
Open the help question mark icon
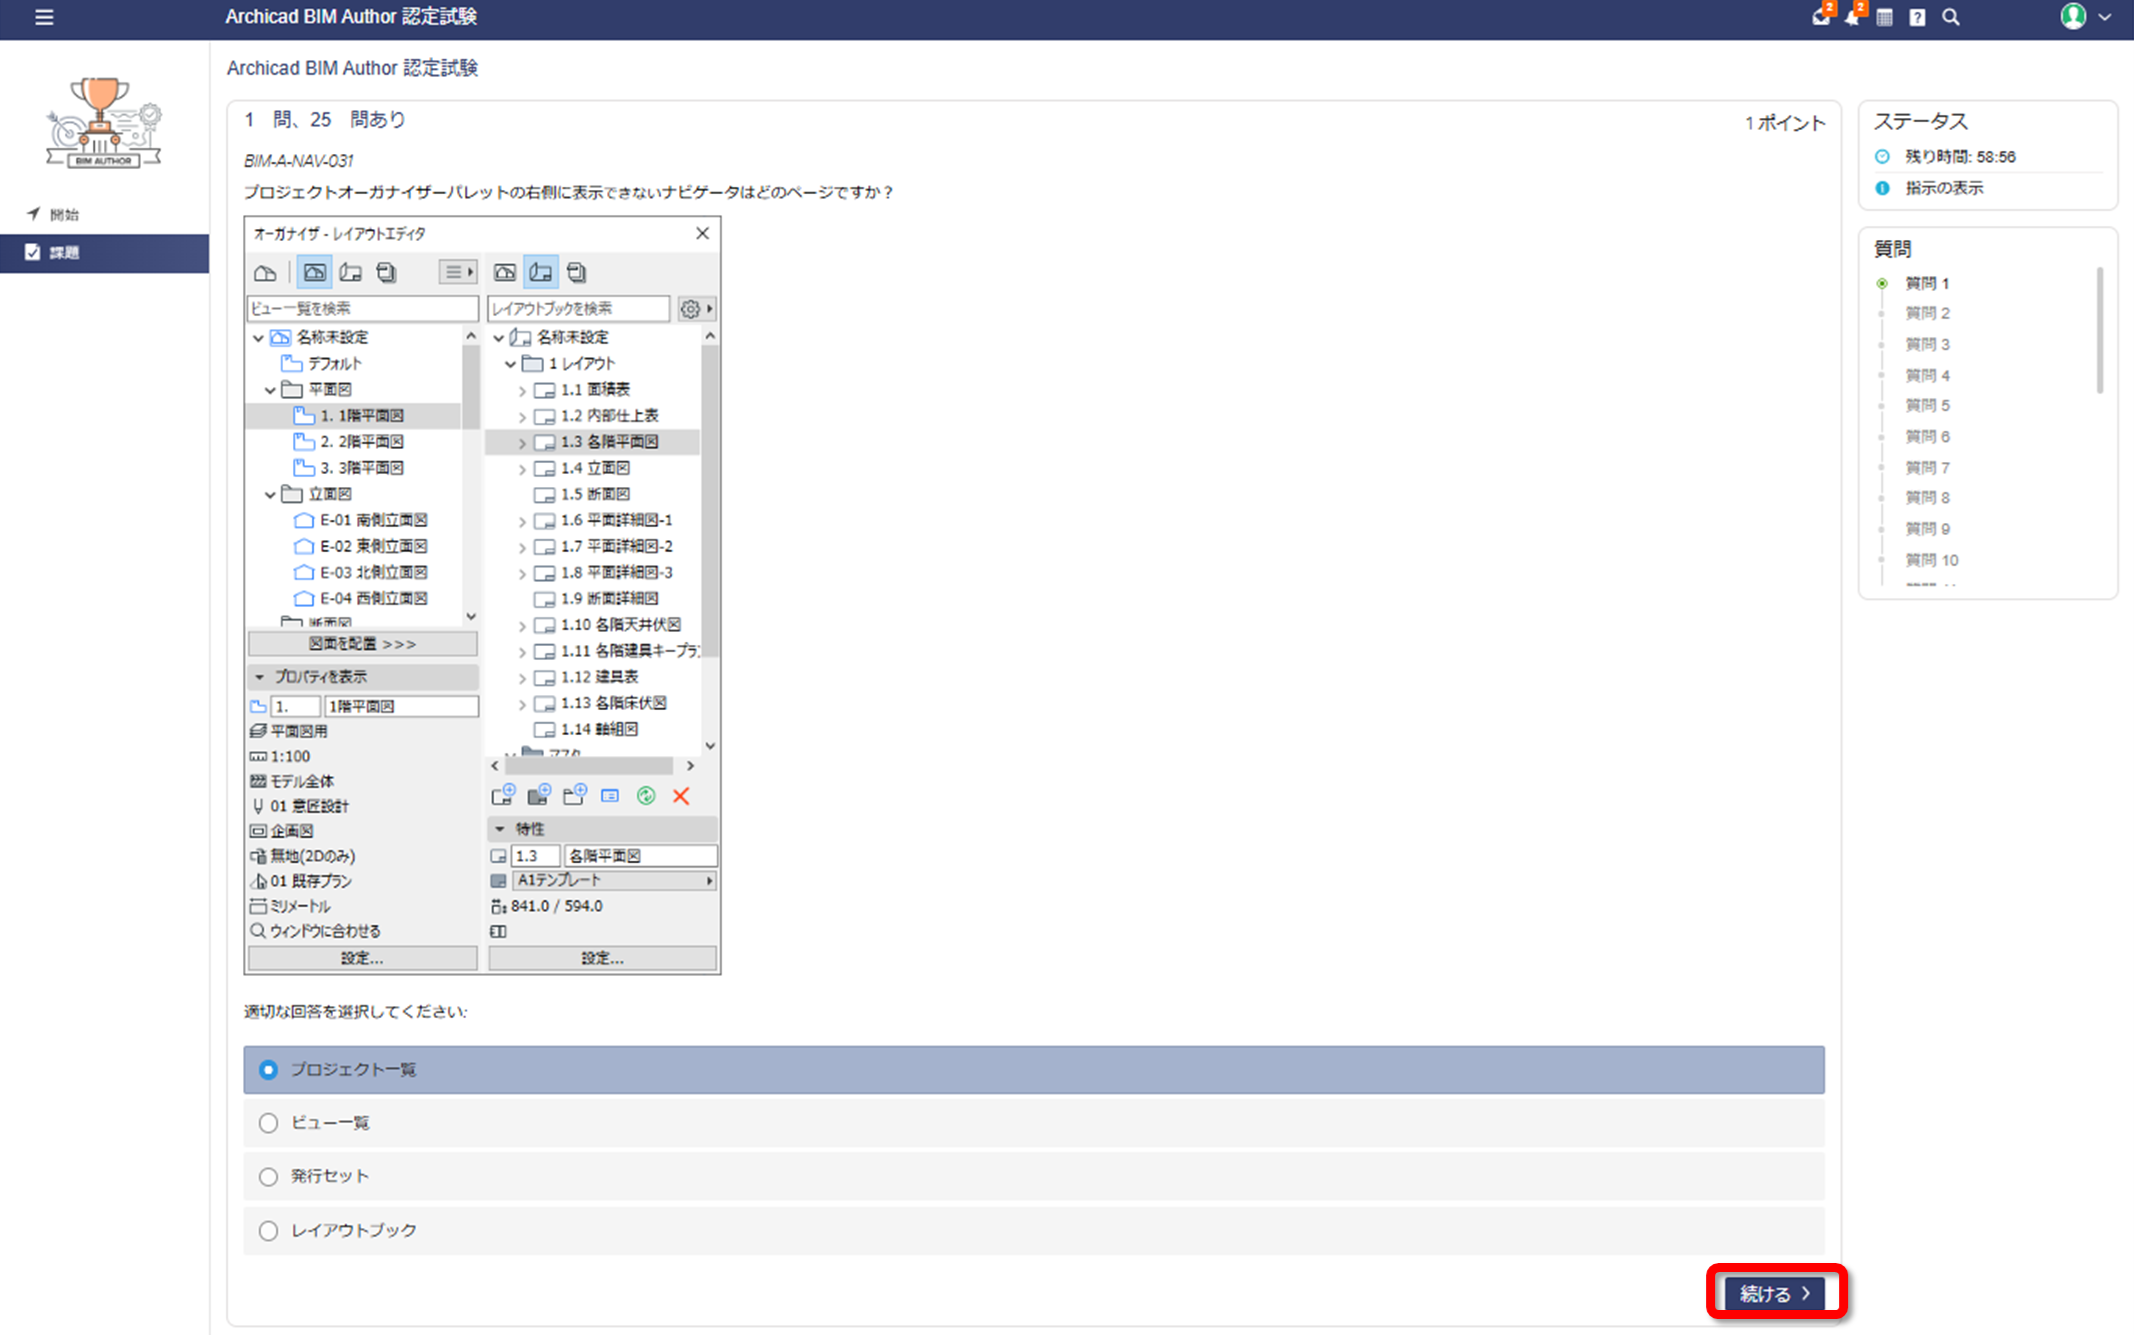tap(1917, 18)
